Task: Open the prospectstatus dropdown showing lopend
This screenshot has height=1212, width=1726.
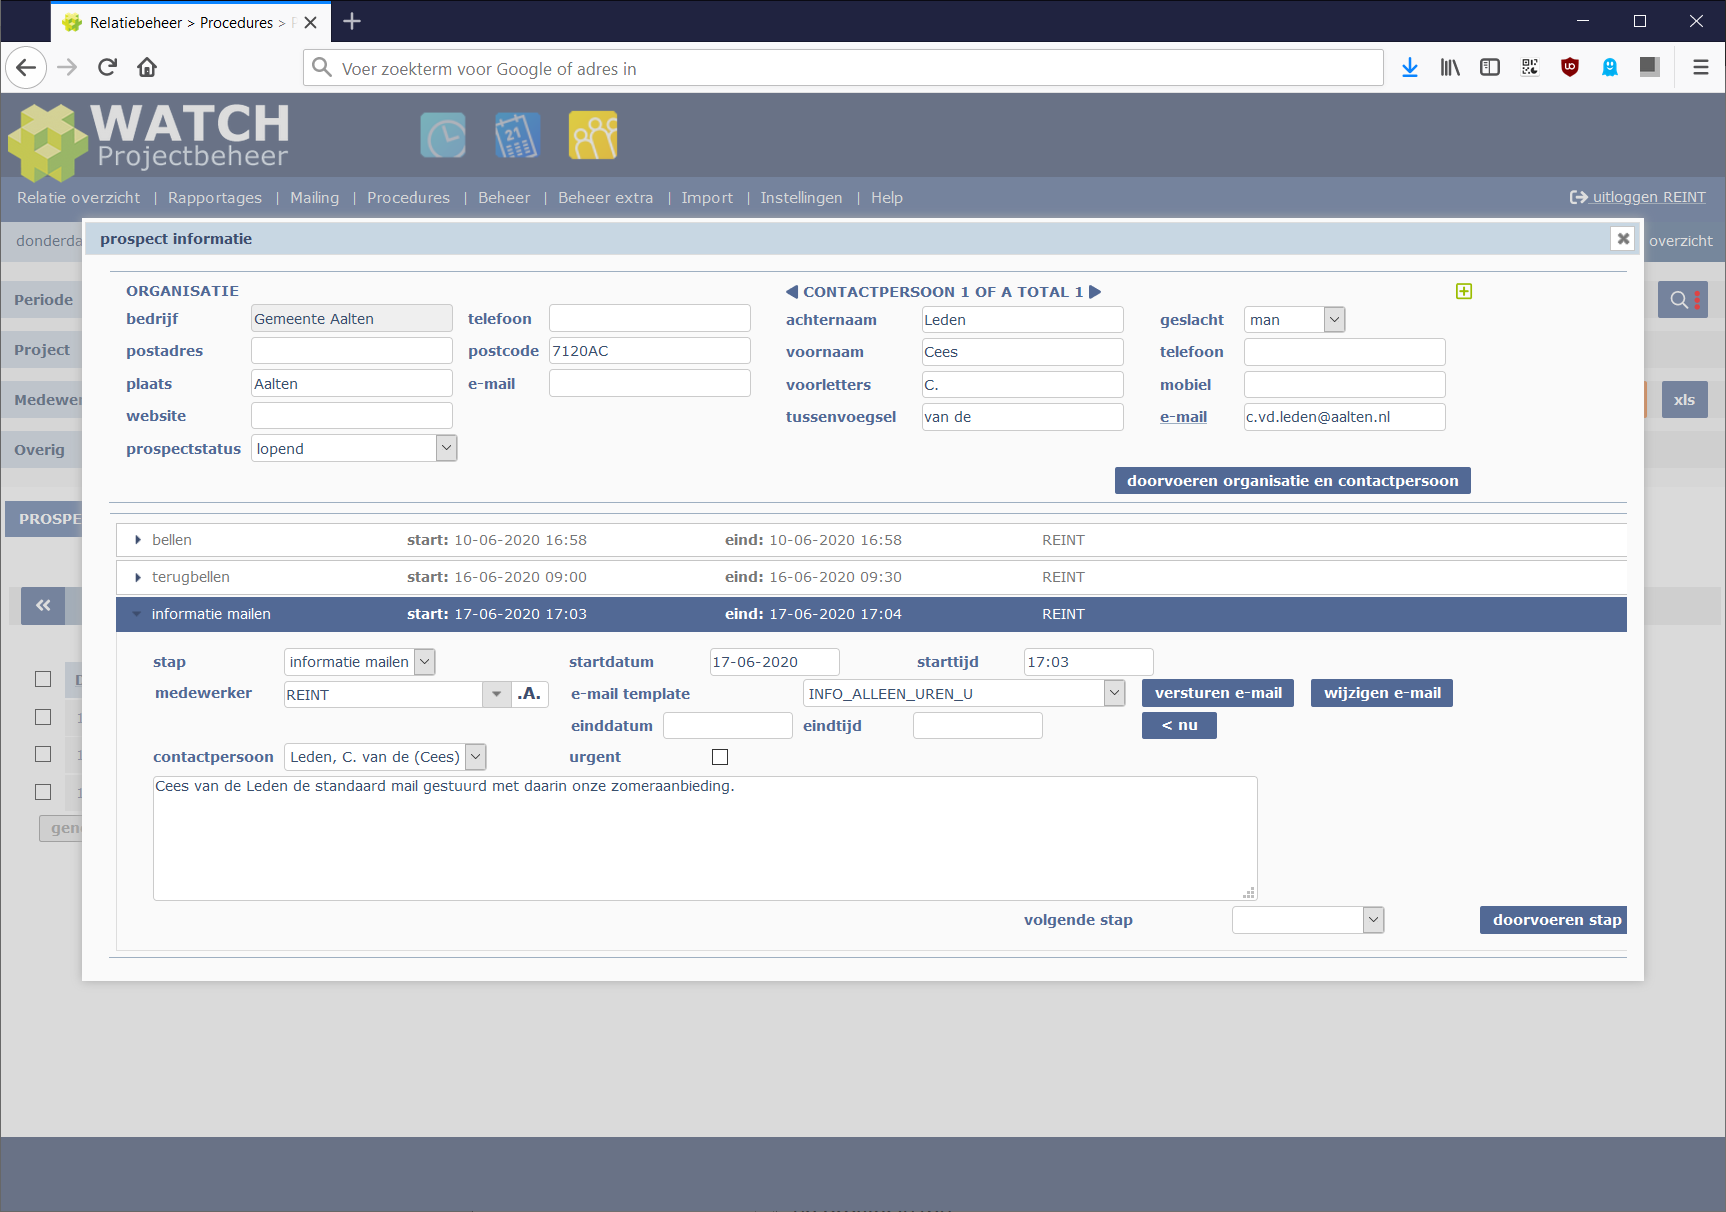Action: click(x=354, y=448)
